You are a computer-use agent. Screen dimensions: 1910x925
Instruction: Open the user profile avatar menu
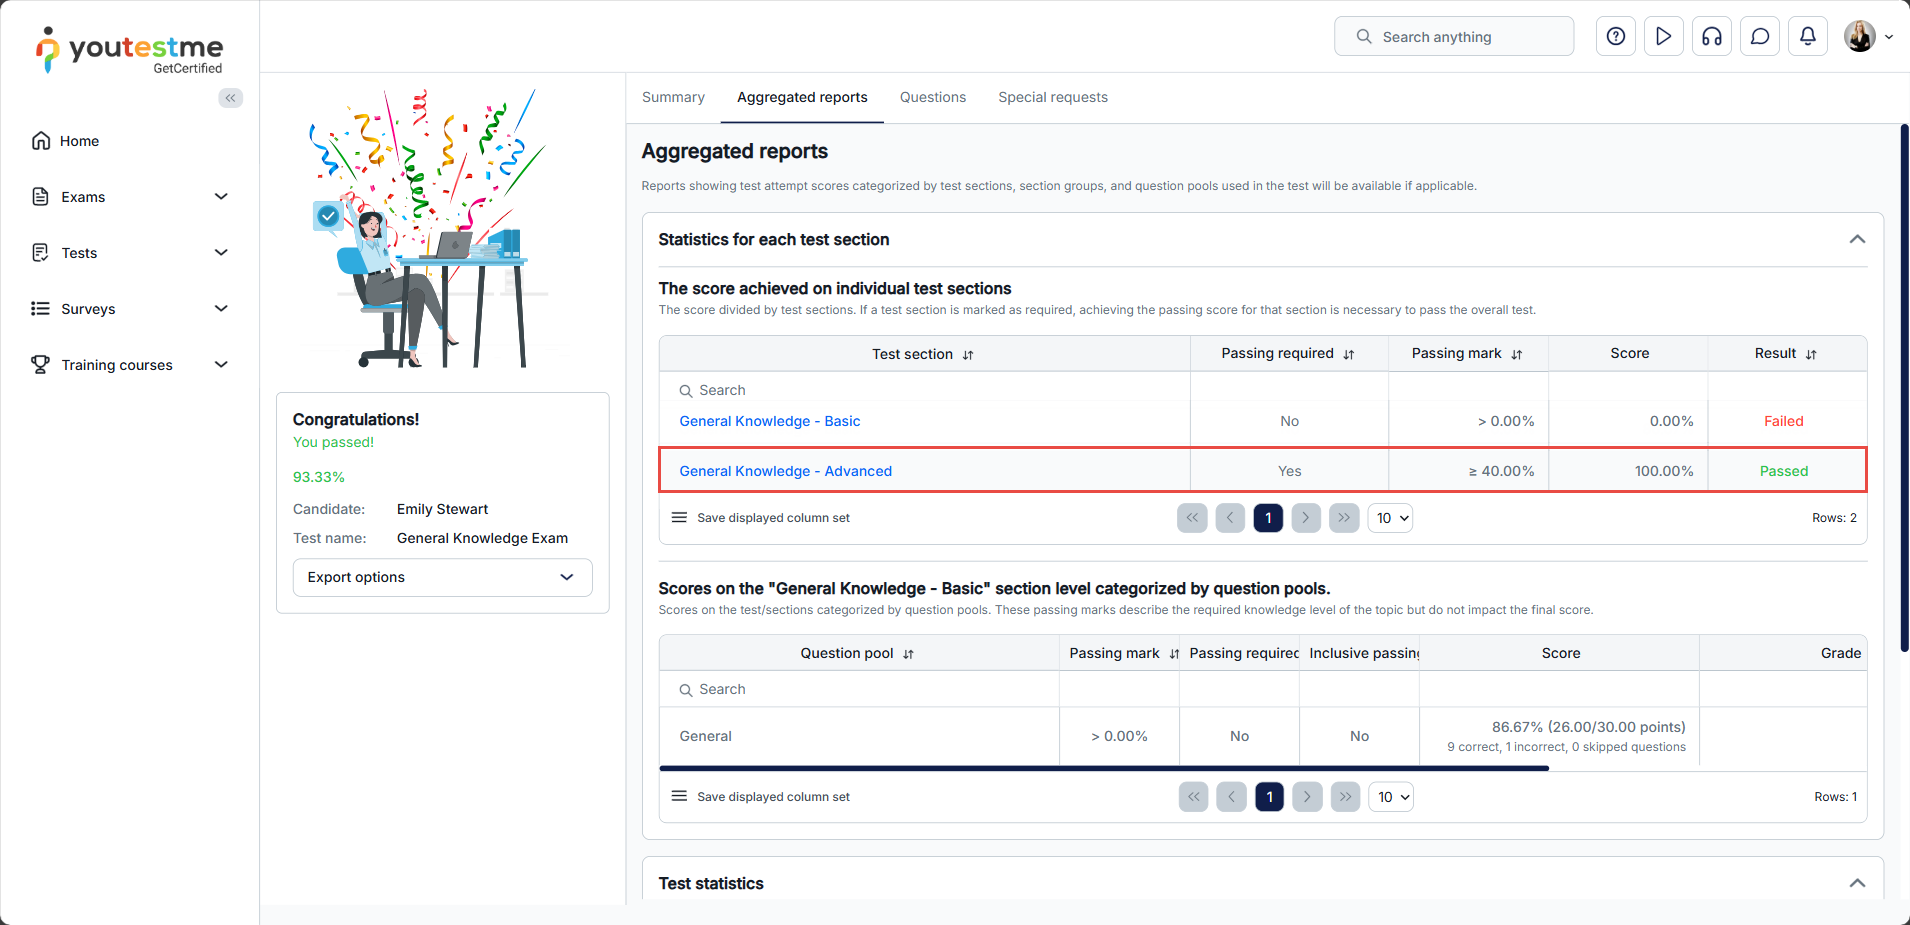pyautogui.click(x=1867, y=37)
